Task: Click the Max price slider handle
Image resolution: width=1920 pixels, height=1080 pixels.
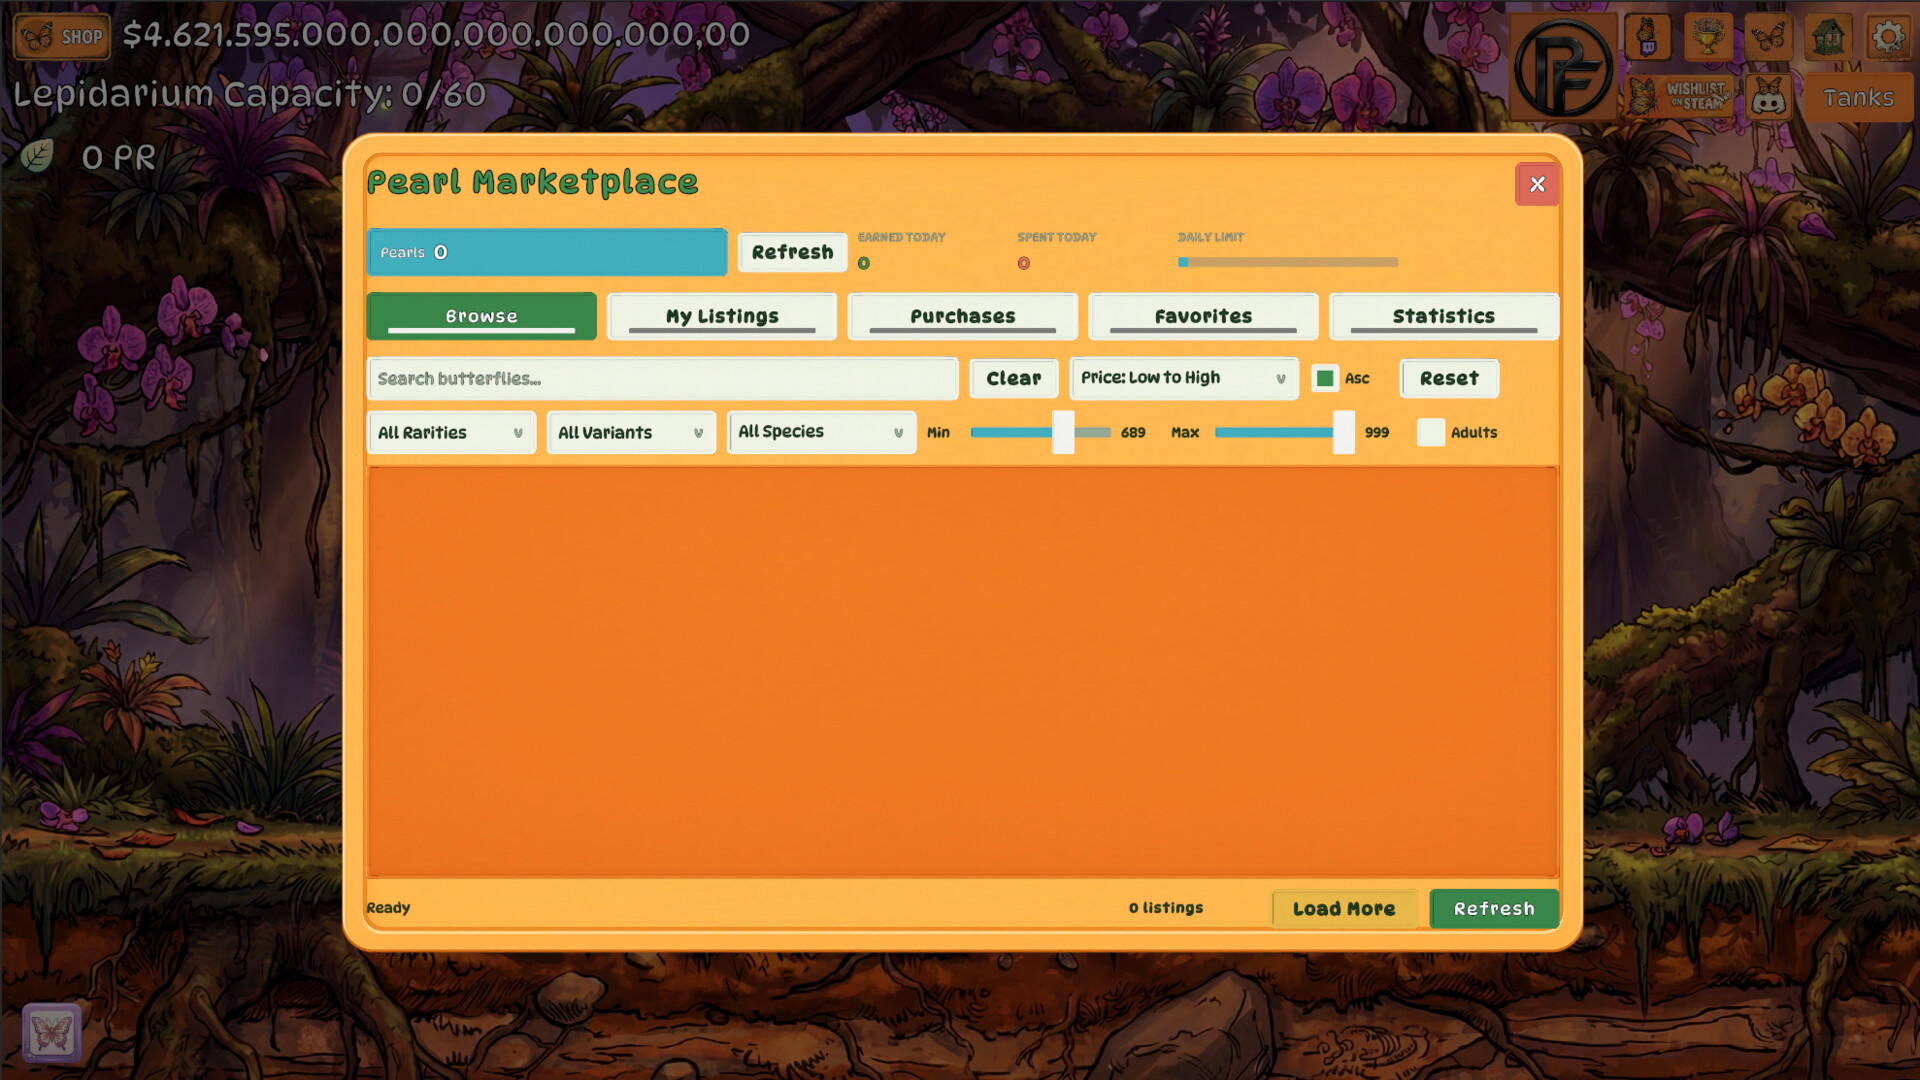Action: tap(1344, 432)
